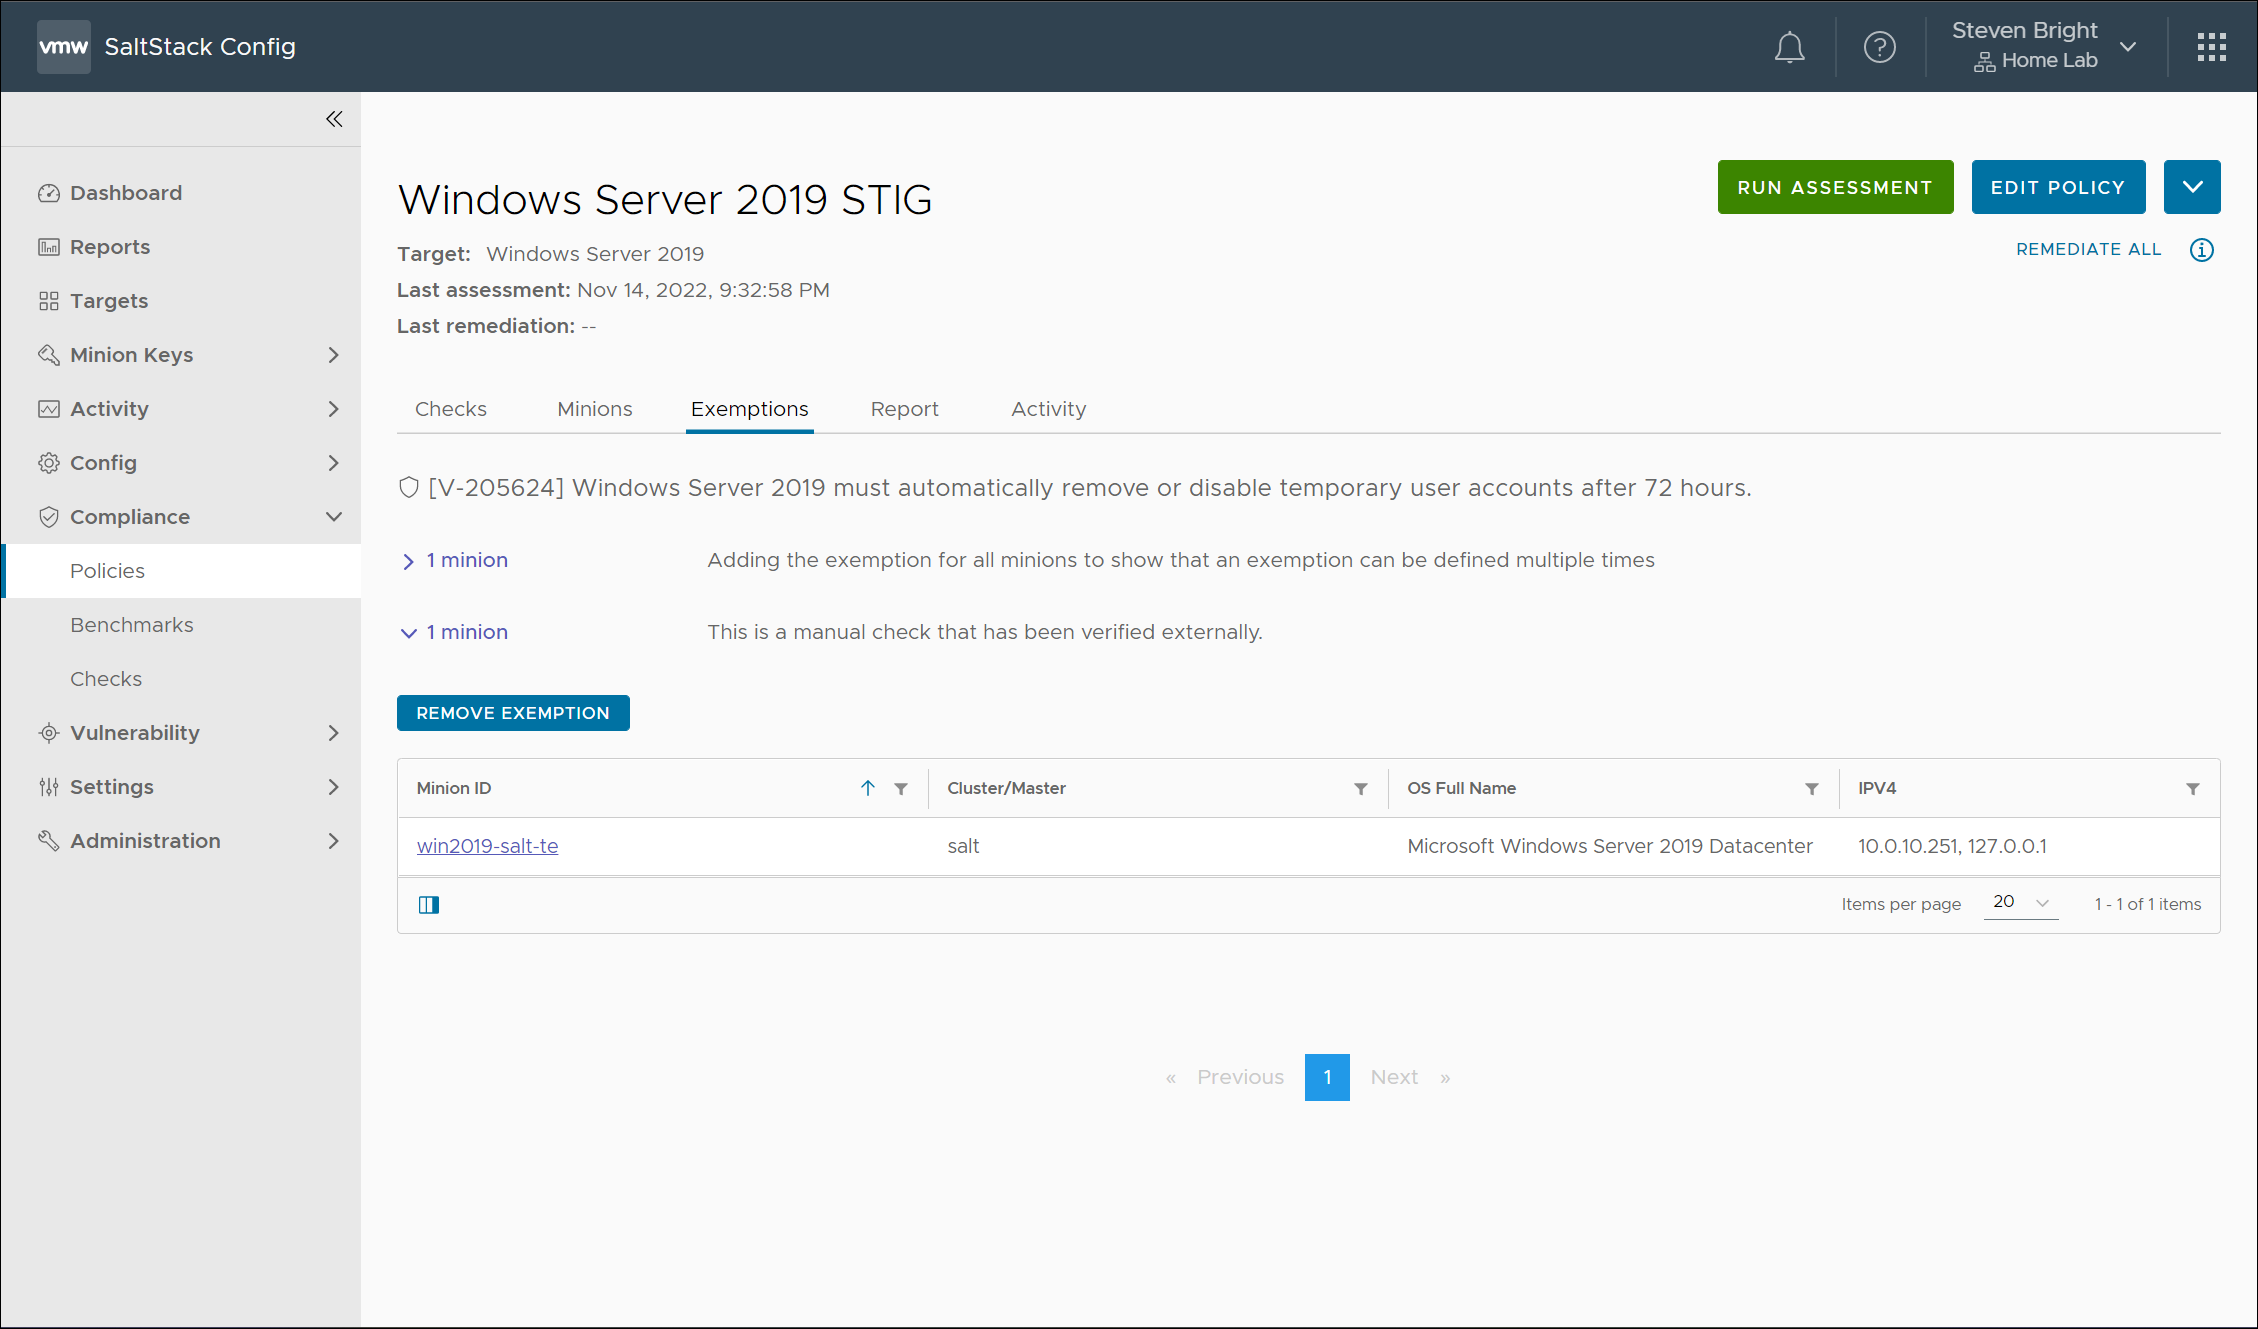
Task: Open the notifications bell icon
Action: pos(1789,47)
